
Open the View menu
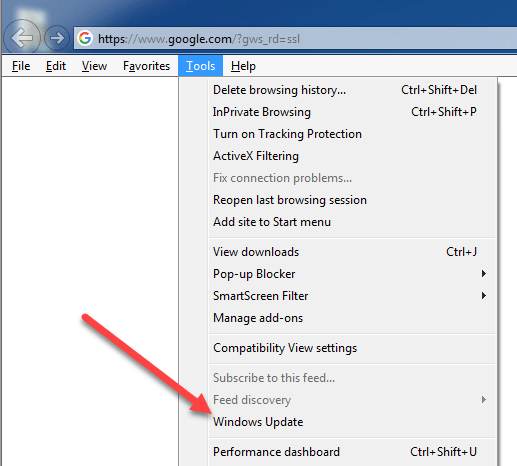[x=94, y=66]
